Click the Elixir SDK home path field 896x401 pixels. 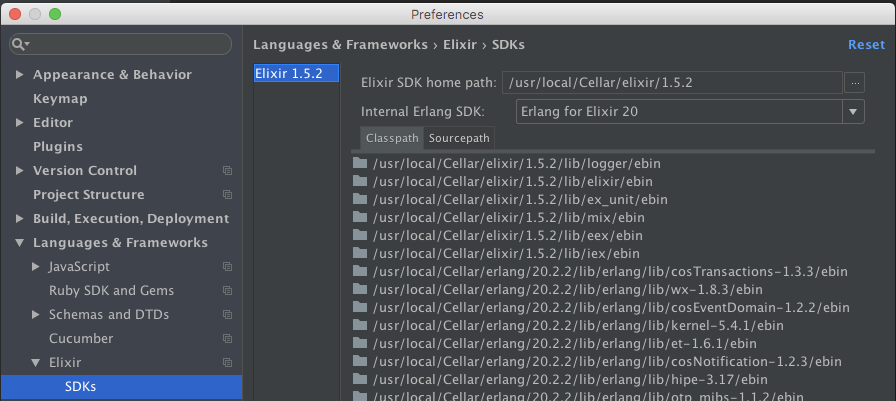coord(673,83)
